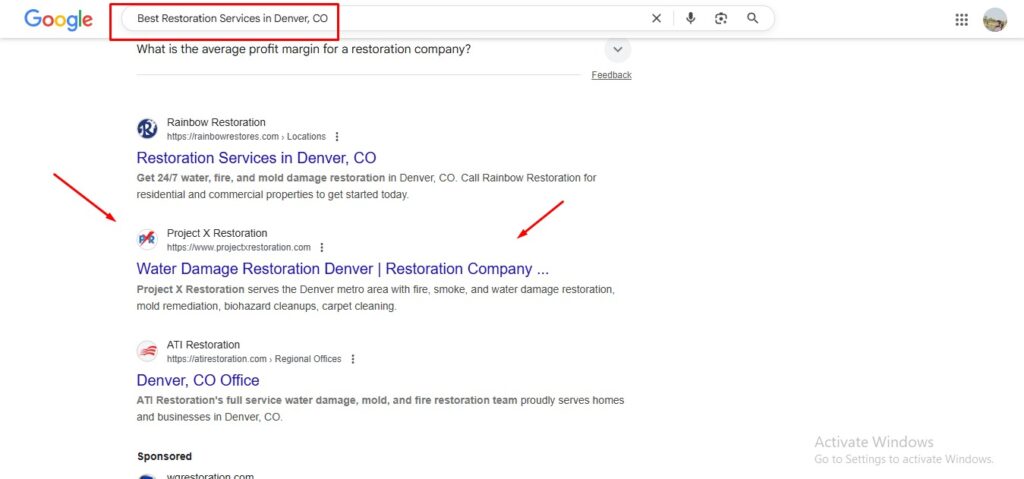This screenshot has width=1024, height=479.
Task: Open Water Damage Restoration Denver result
Action: [x=343, y=269]
